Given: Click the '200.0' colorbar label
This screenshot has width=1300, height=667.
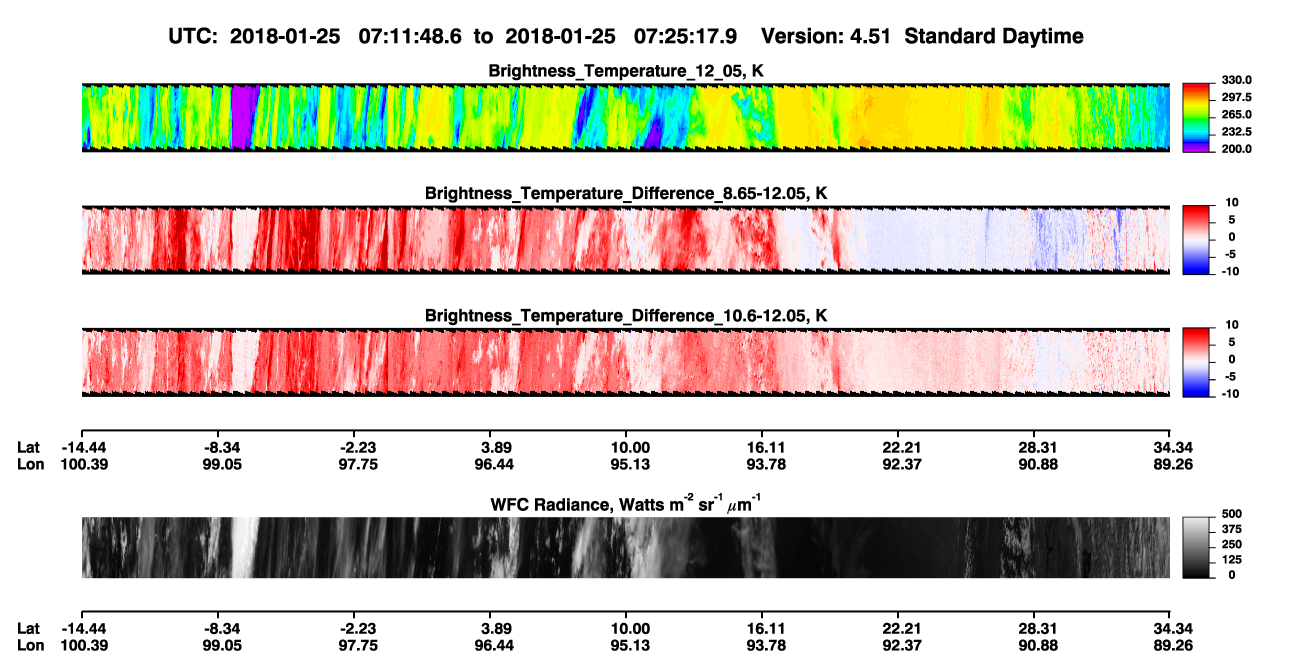Looking at the screenshot, I should click(x=1237, y=148).
